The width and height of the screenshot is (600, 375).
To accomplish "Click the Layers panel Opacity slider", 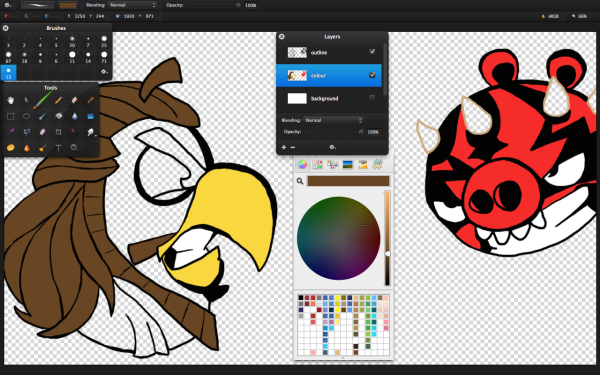I will [x=333, y=132].
